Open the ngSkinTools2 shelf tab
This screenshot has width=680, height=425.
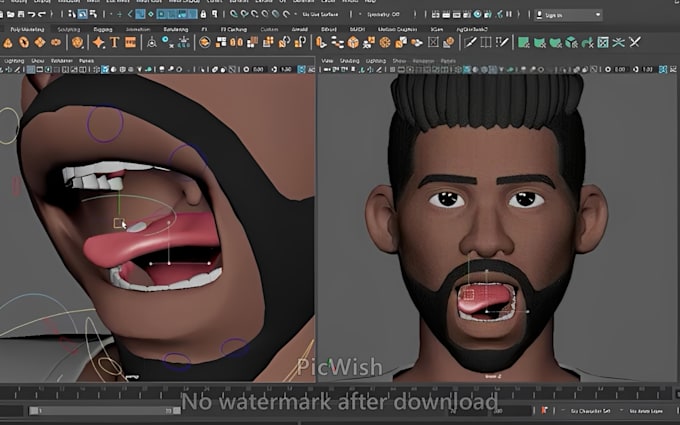click(472, 29)
